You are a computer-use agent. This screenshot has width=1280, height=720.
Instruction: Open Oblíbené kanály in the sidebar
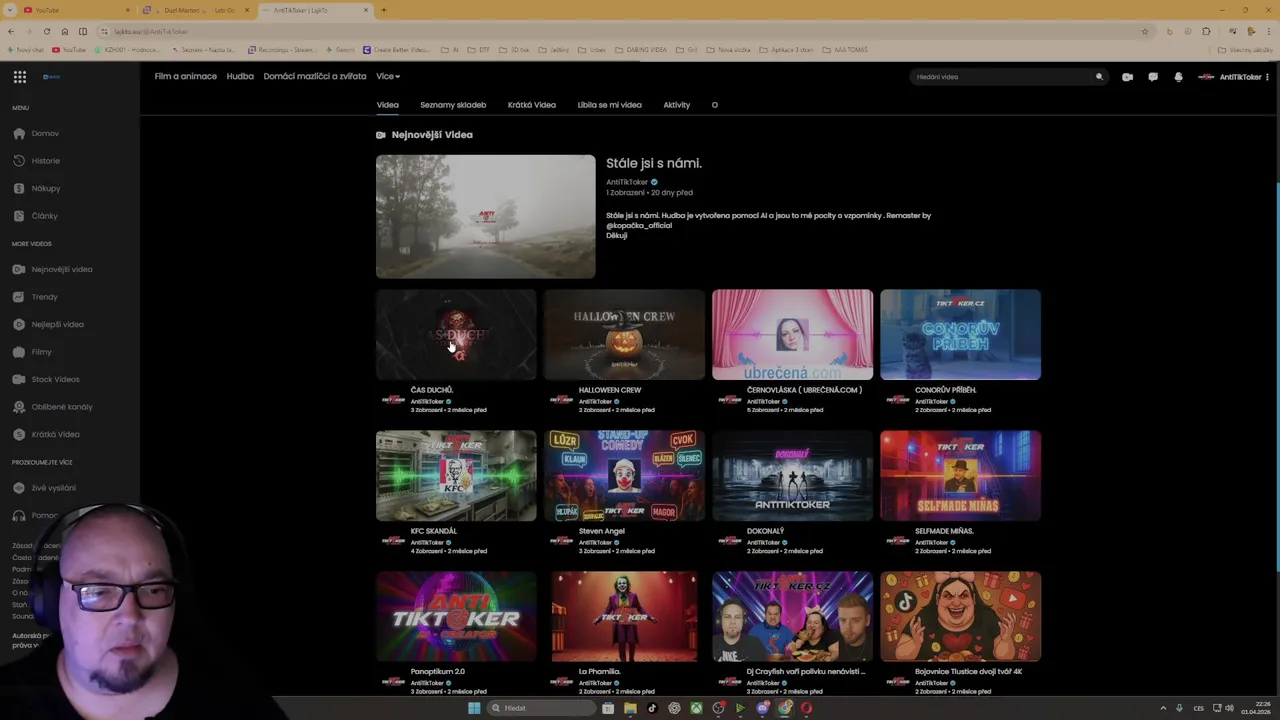[x=53, y=407]
